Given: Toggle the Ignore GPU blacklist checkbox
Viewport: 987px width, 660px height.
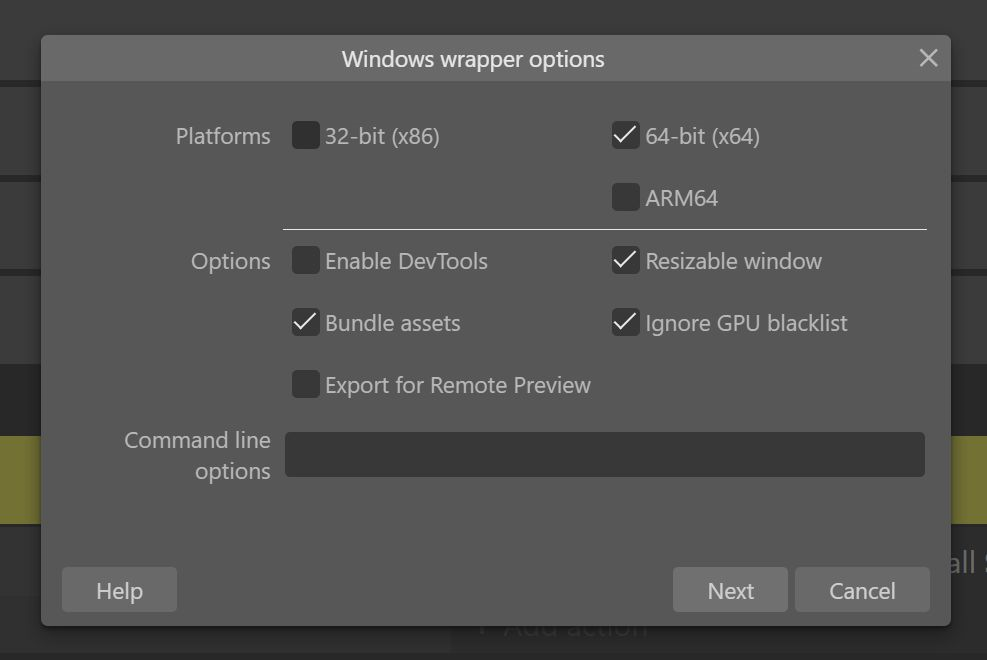Looking at the screenshot, I should tap(626, 323).
